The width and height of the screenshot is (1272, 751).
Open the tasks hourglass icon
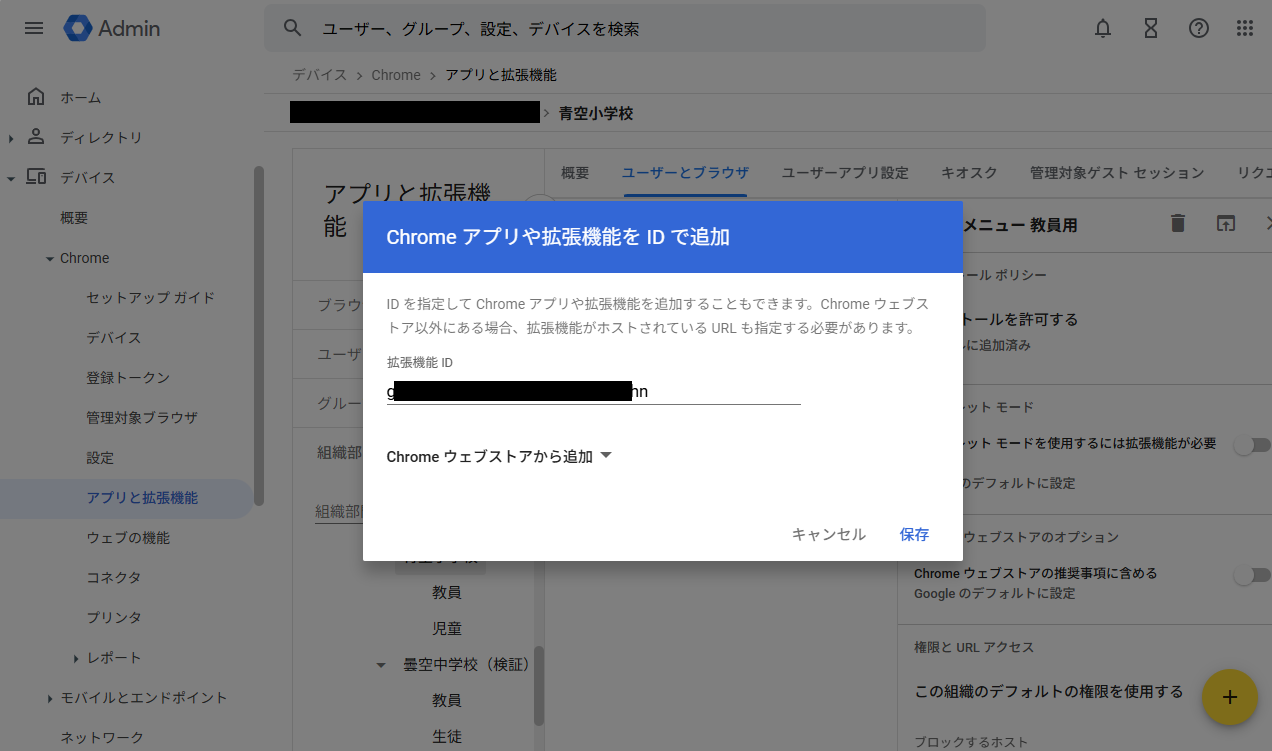(1151, 28)
